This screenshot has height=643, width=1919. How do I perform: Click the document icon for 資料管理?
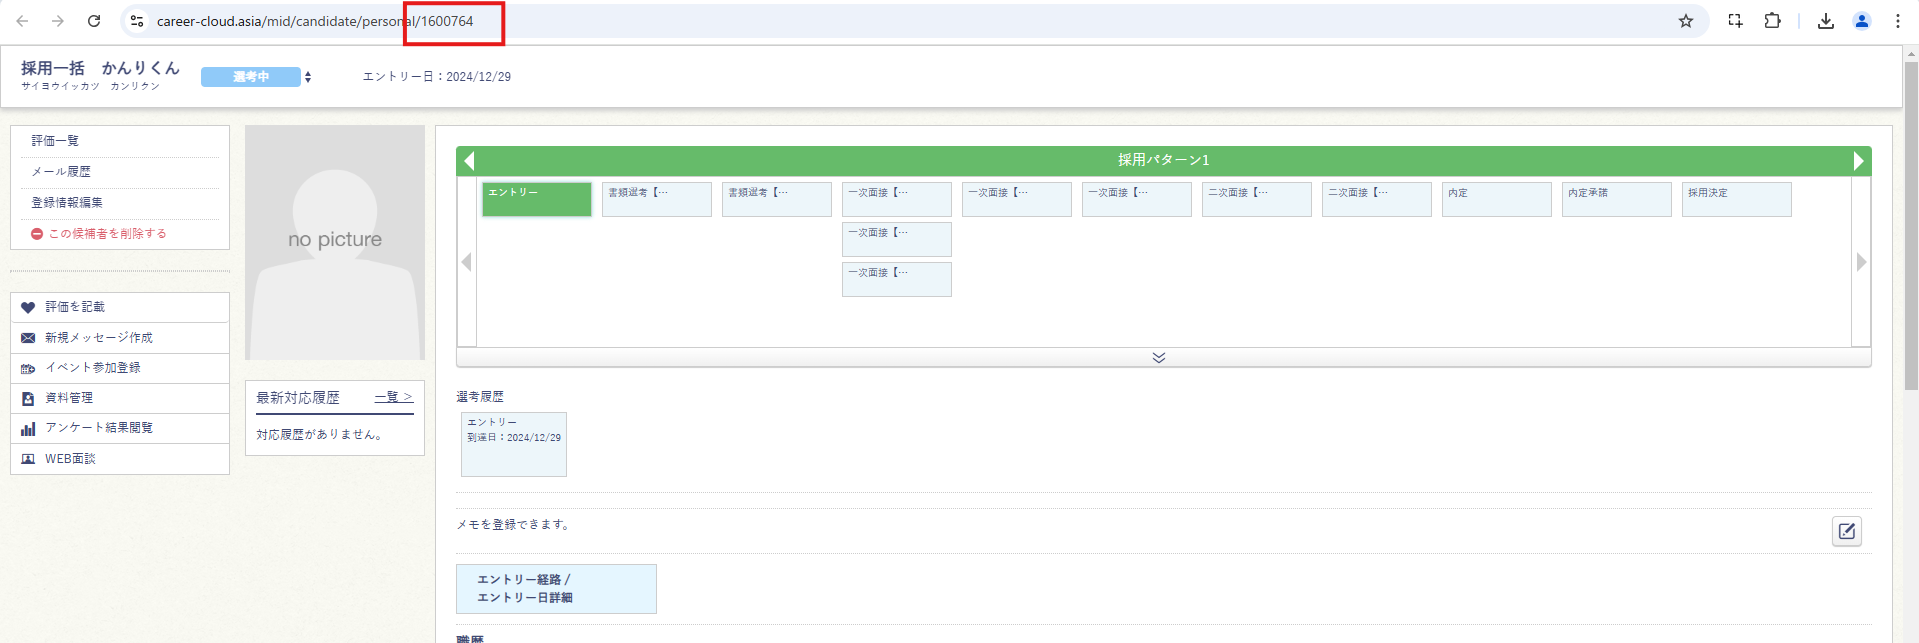pyautogui.click(x=28, y=398)
